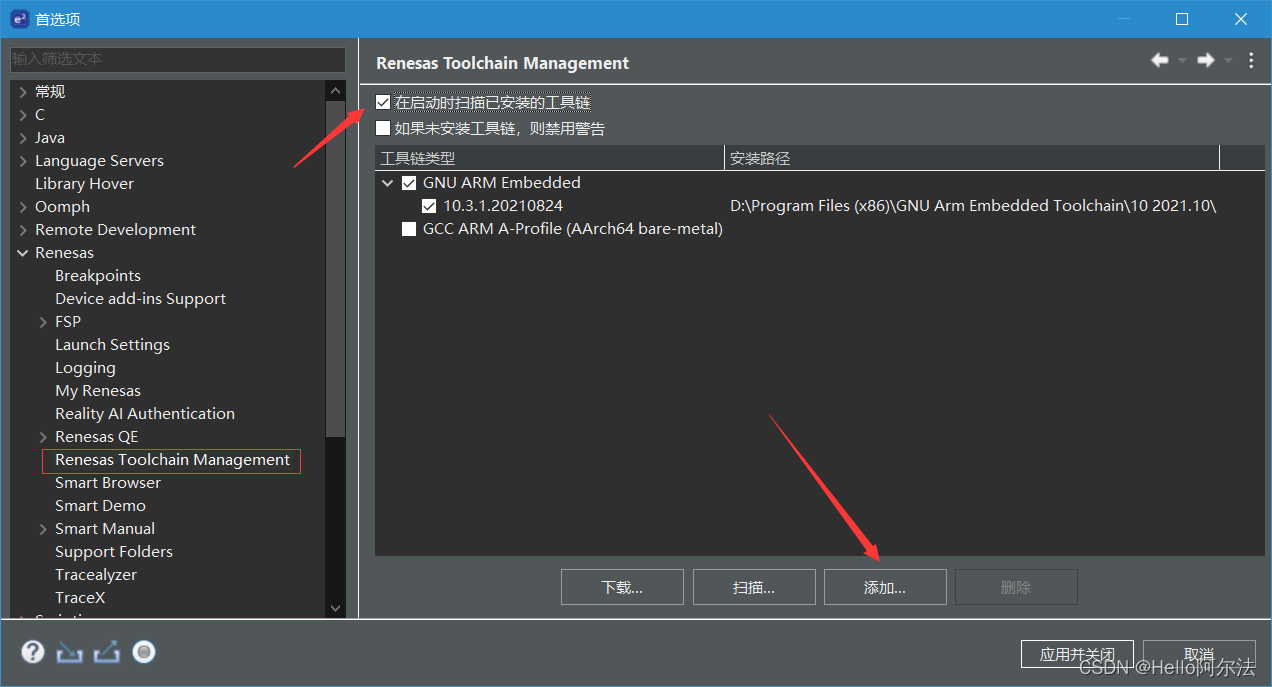Select Logging preference page
The width and height of the screenshot is (1272, 687).
coord(85,368)
